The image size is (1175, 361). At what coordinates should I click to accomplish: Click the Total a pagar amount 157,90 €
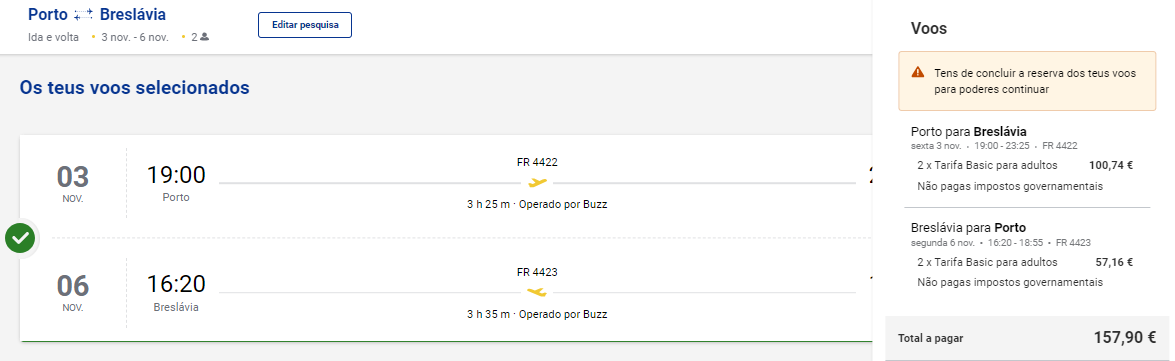click(1125, 338)
